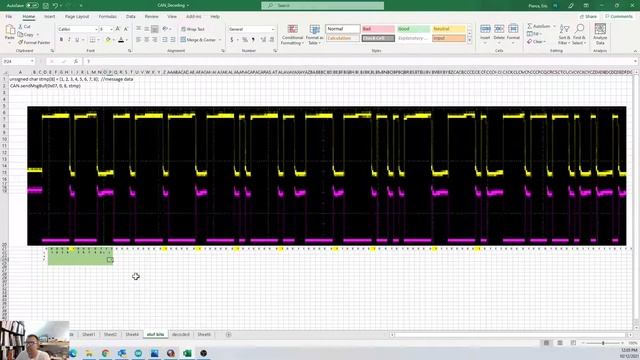
Task: Switch to the Insert ribbon tab
Action: pyautogui.click(x=49, y=17)
